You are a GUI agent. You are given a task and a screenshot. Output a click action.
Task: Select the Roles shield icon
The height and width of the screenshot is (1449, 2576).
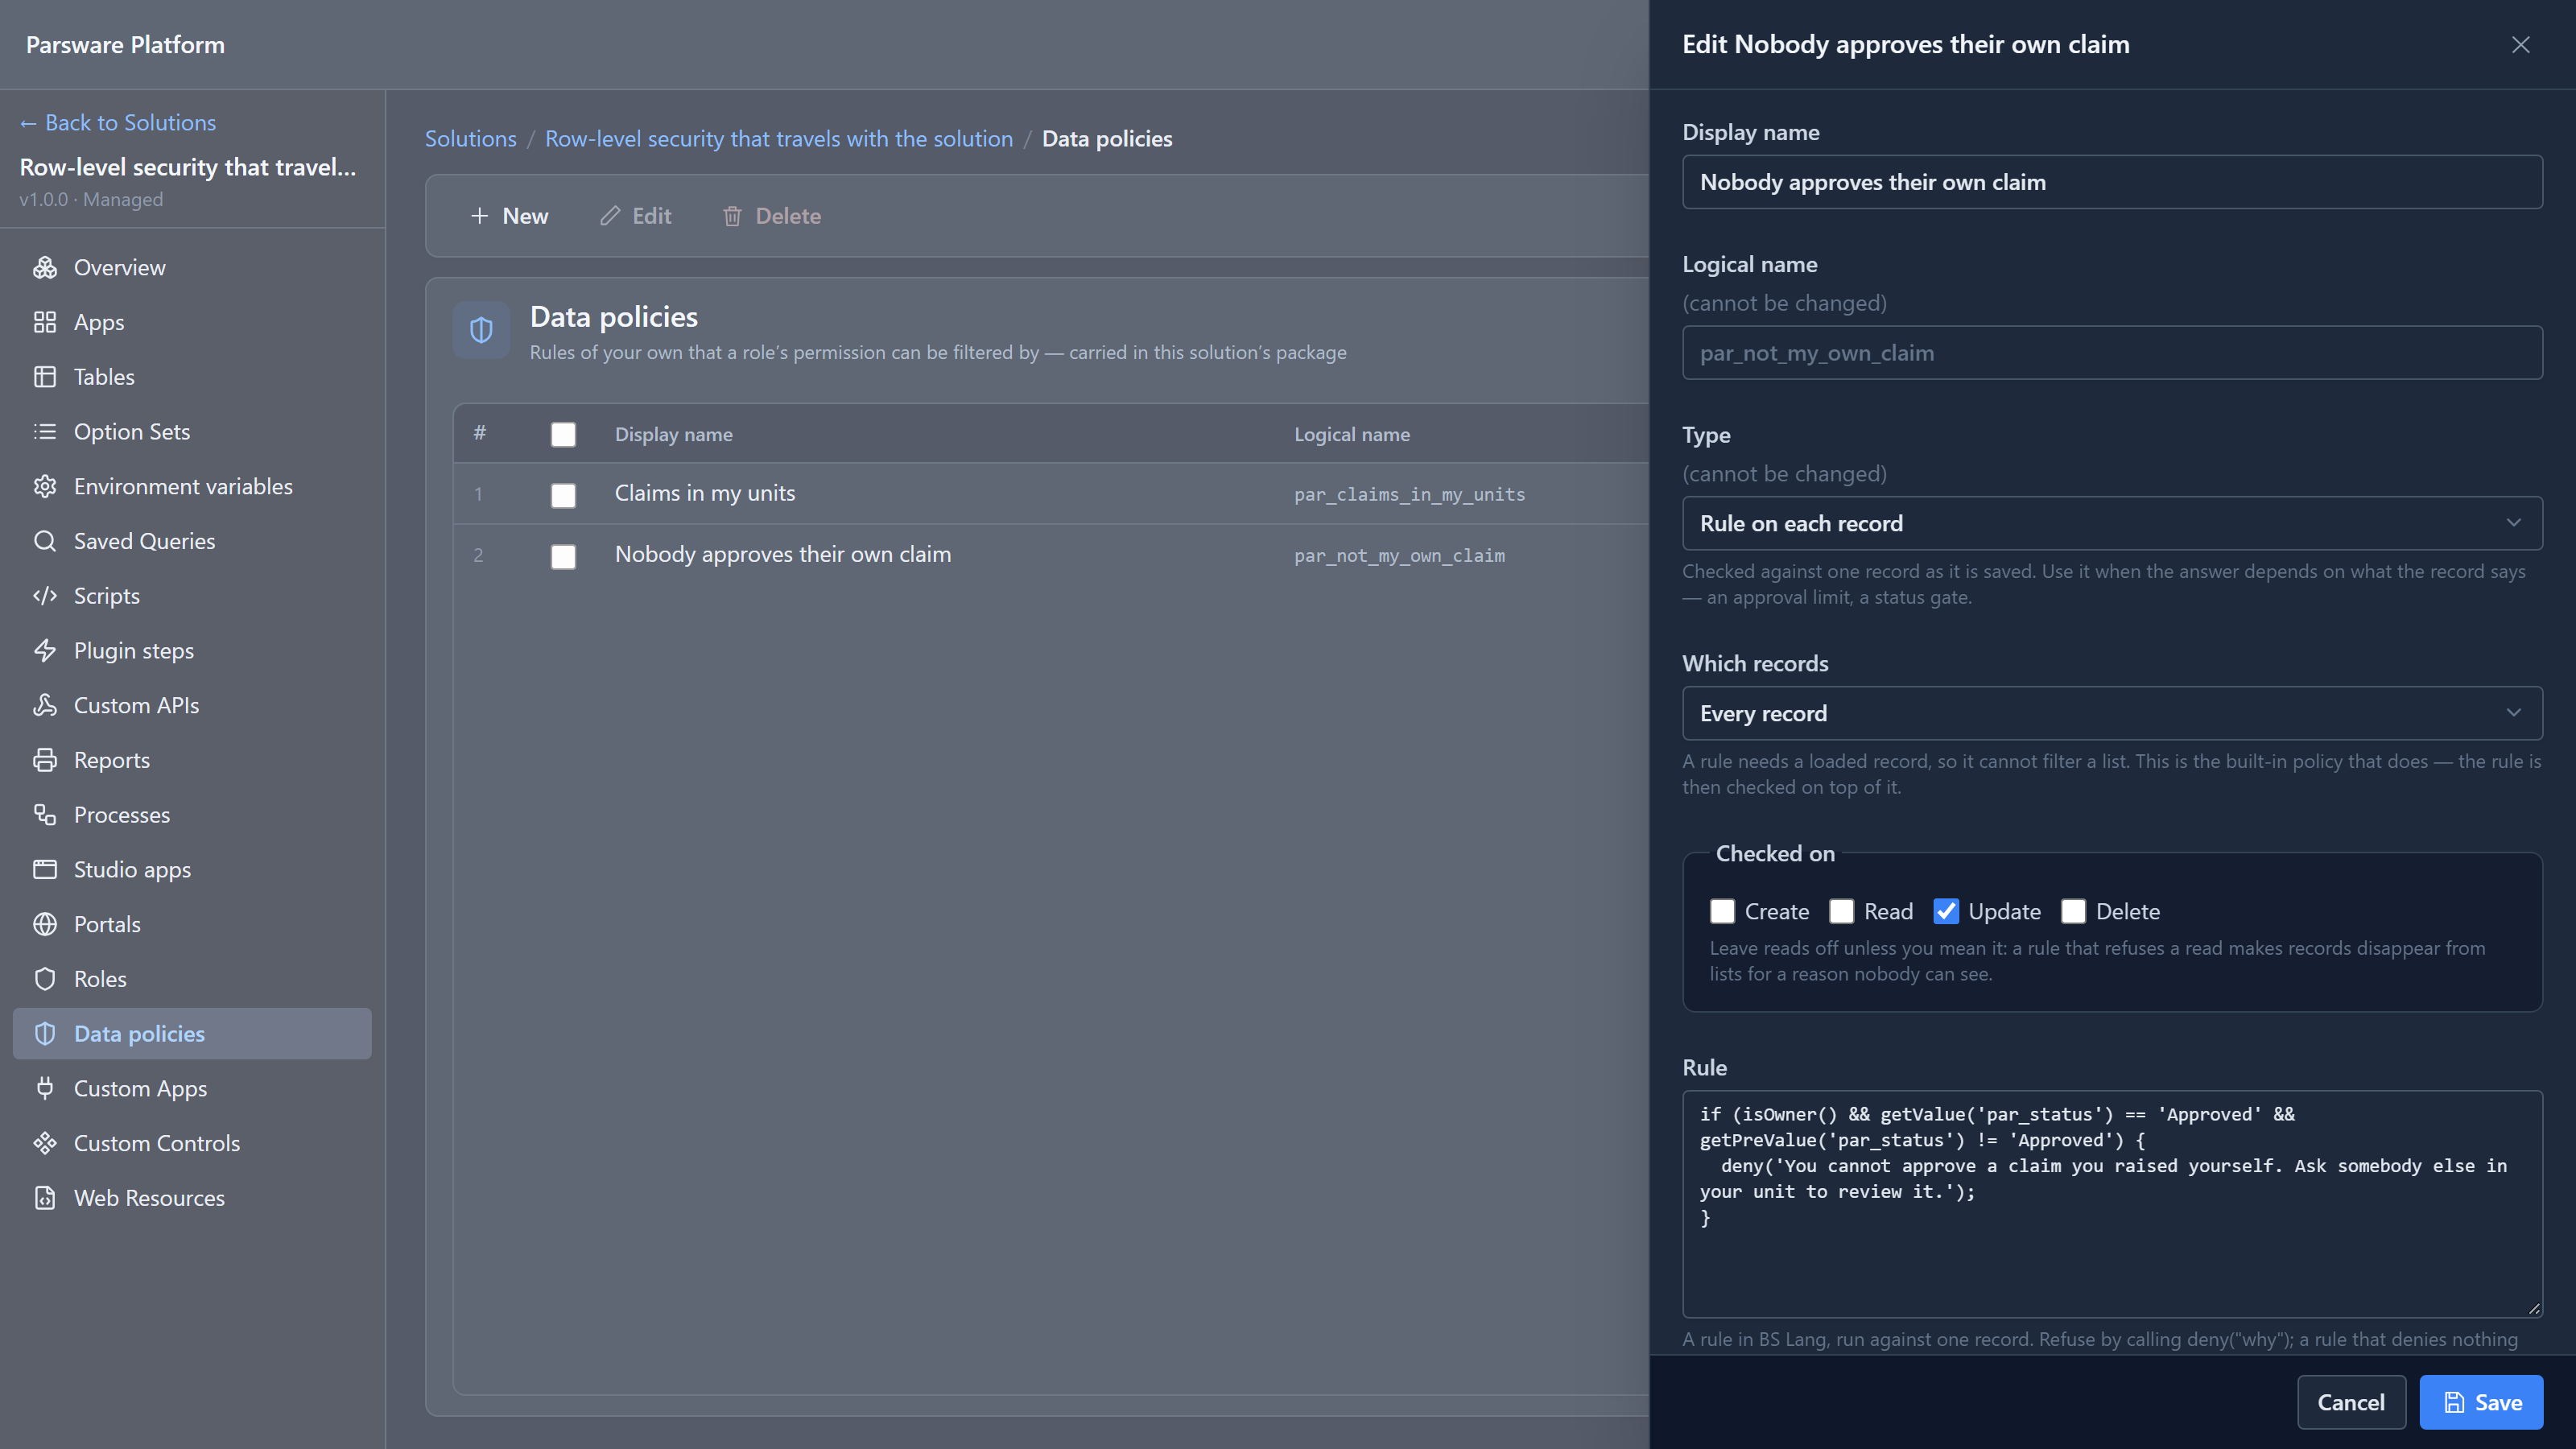45,979
